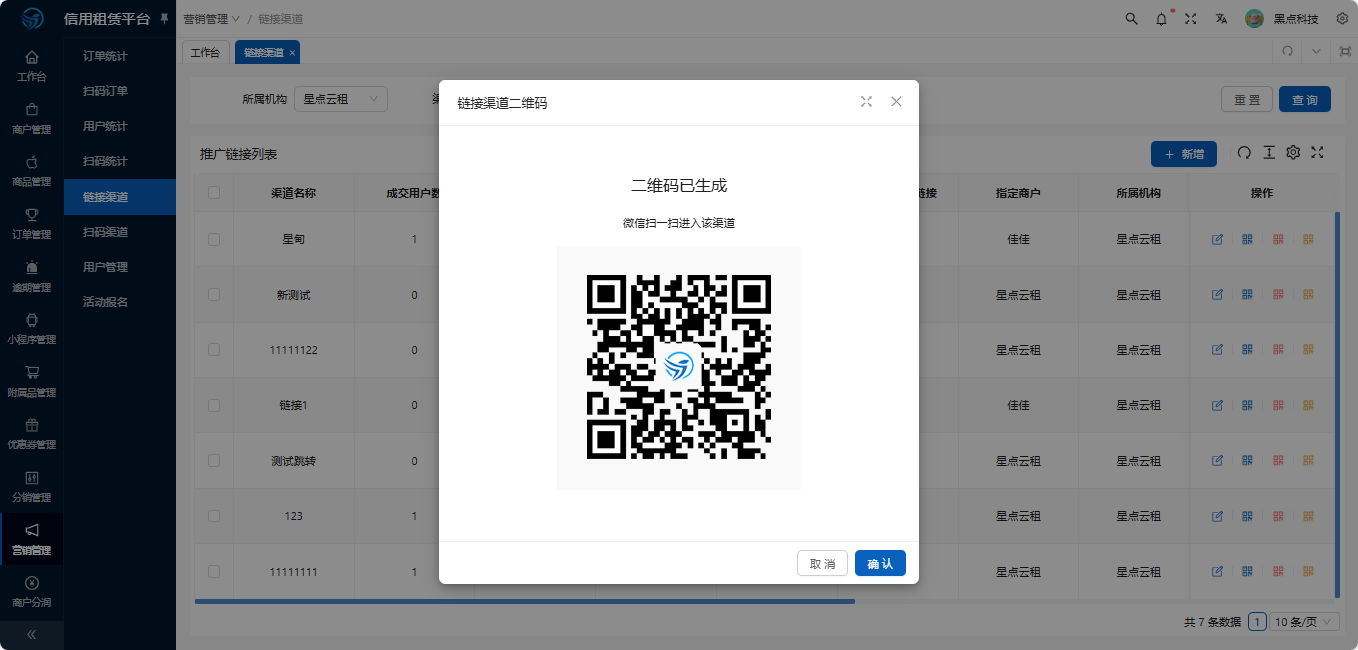
Task: Click the edit icon in the 星甸 row
Action: (1217, 239)
